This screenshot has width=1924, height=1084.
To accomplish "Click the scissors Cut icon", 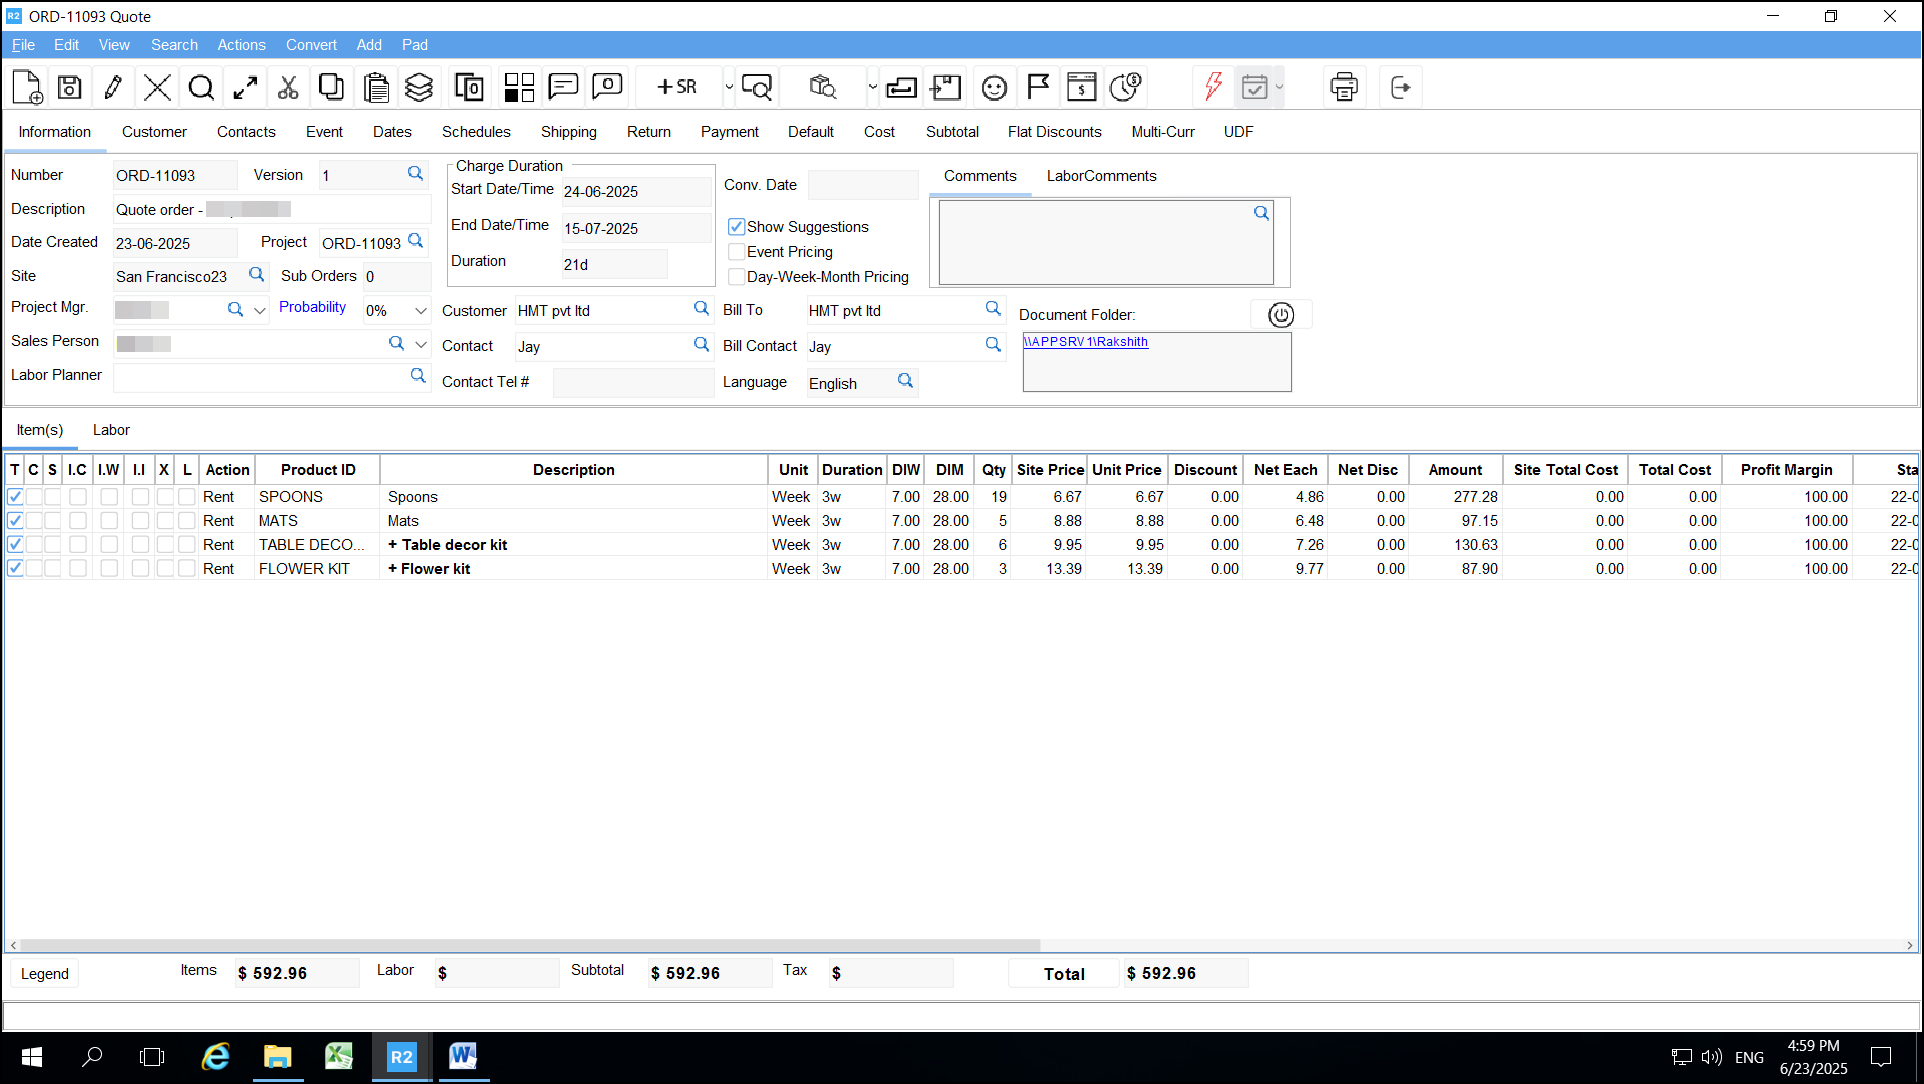I will coord(288,88).
